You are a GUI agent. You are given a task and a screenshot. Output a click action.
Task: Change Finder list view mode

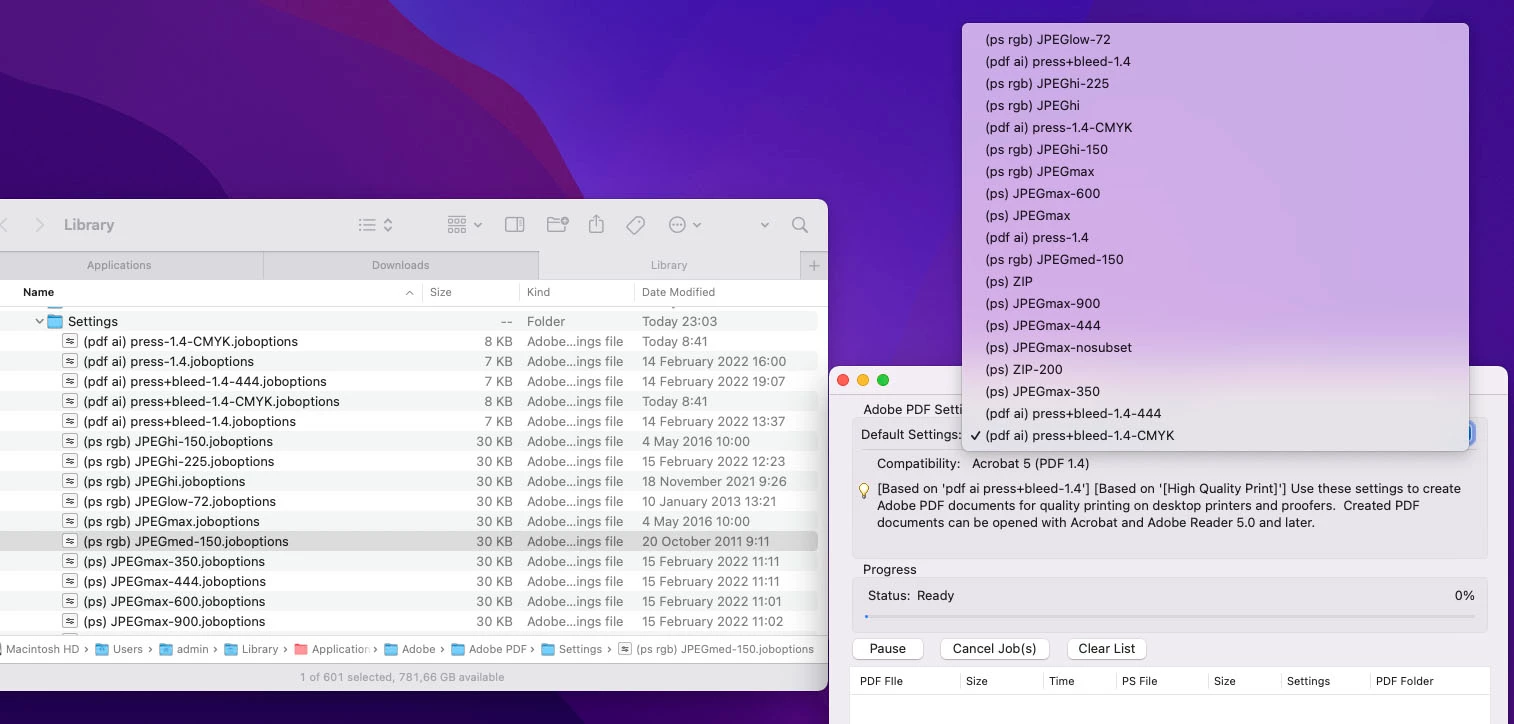point(376,225)
